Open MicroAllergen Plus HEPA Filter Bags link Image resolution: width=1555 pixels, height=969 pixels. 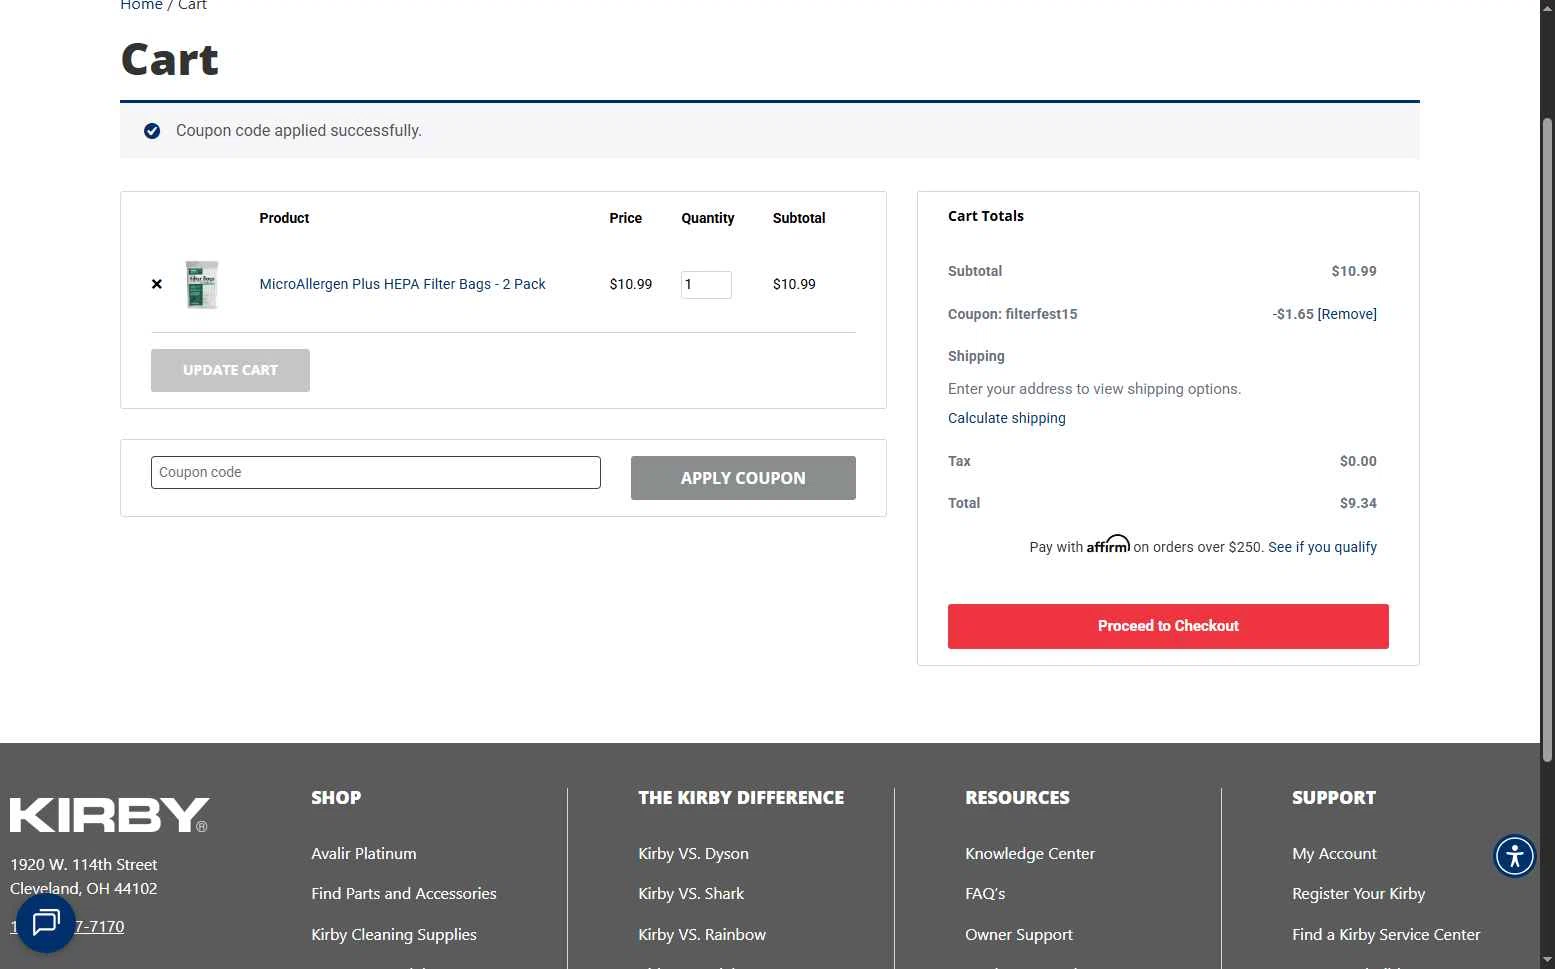(402, 284)
